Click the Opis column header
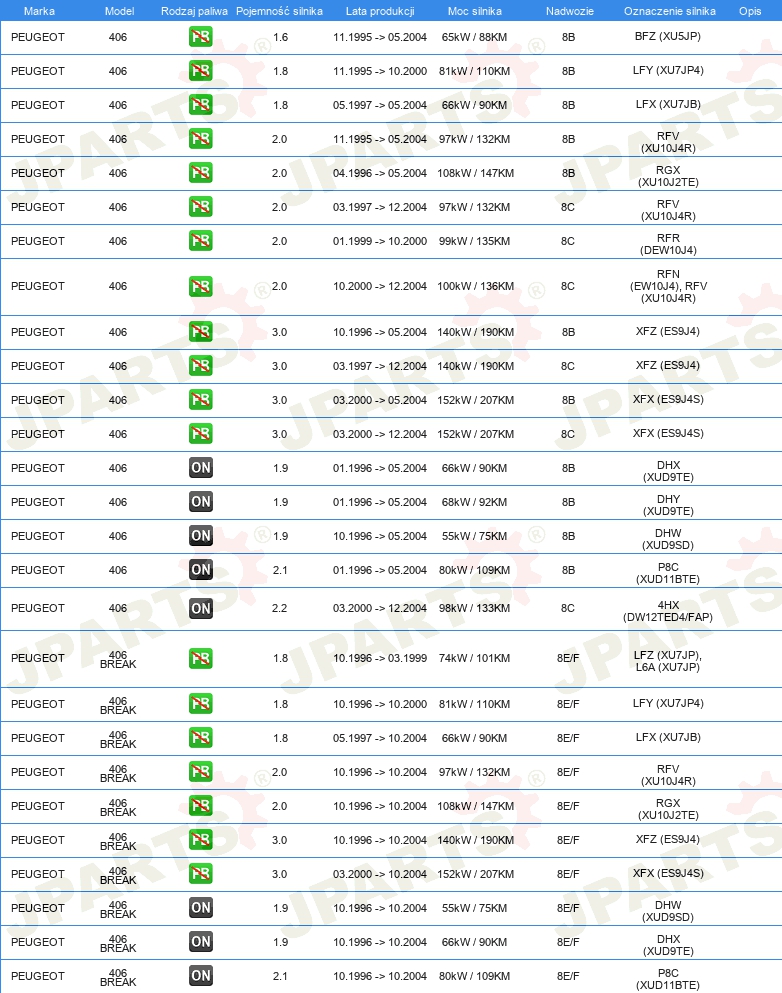Screen dimensions: 782x993 pos(750,11)
